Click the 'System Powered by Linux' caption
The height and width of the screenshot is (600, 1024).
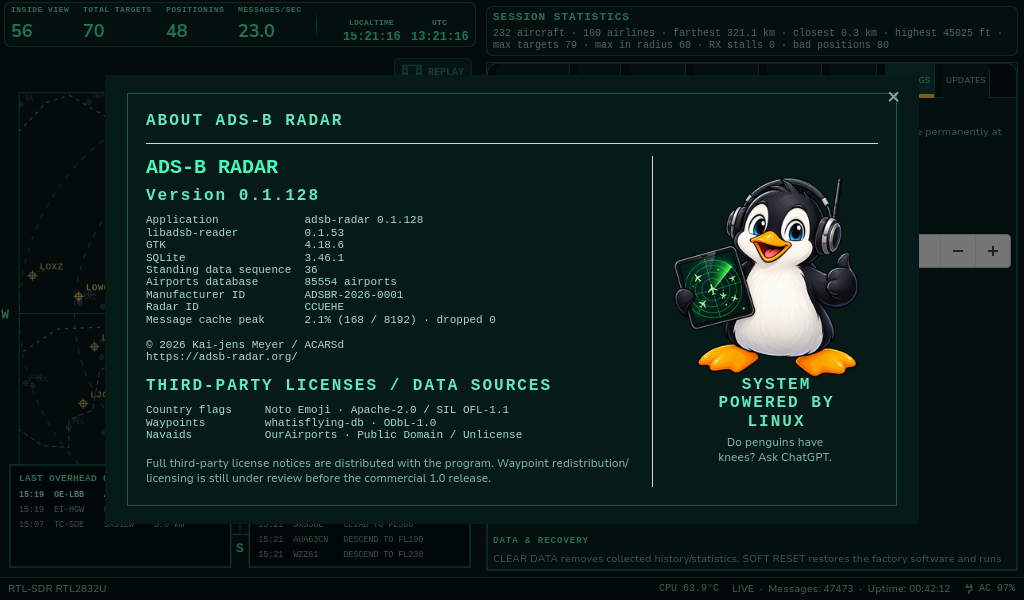776,402
